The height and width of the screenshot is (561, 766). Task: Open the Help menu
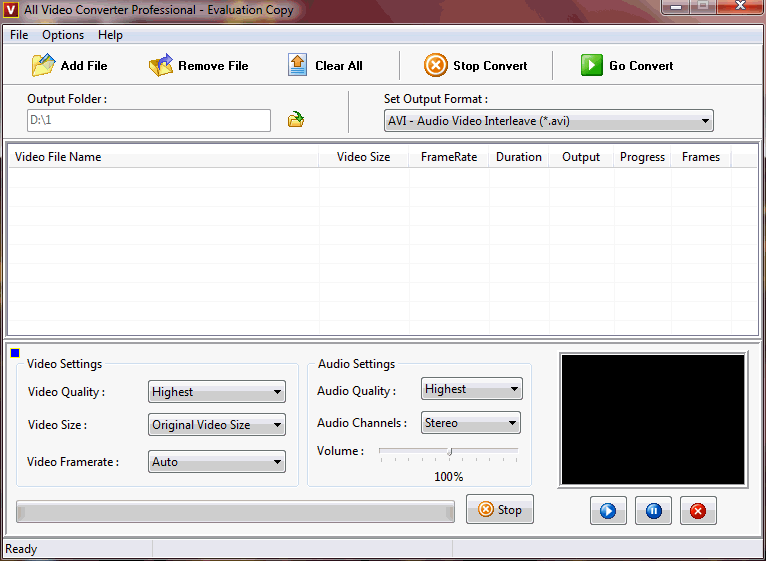point(110,35)
